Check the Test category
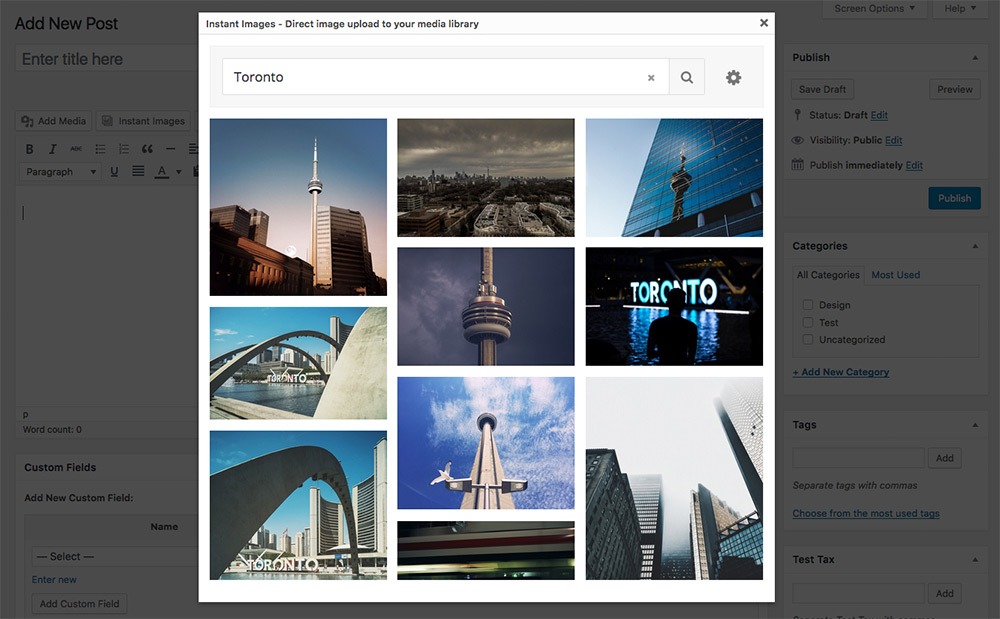This screenshot has height=619, width=1000. tap(808, 322)
